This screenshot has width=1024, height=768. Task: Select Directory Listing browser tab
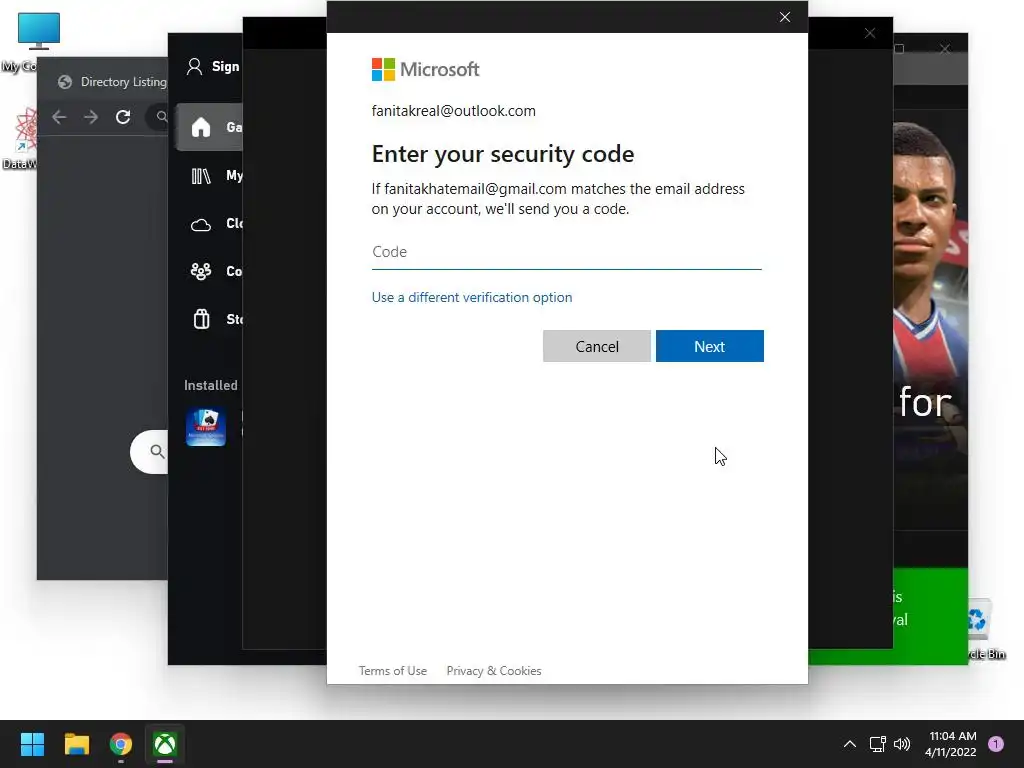coord(112,82)
